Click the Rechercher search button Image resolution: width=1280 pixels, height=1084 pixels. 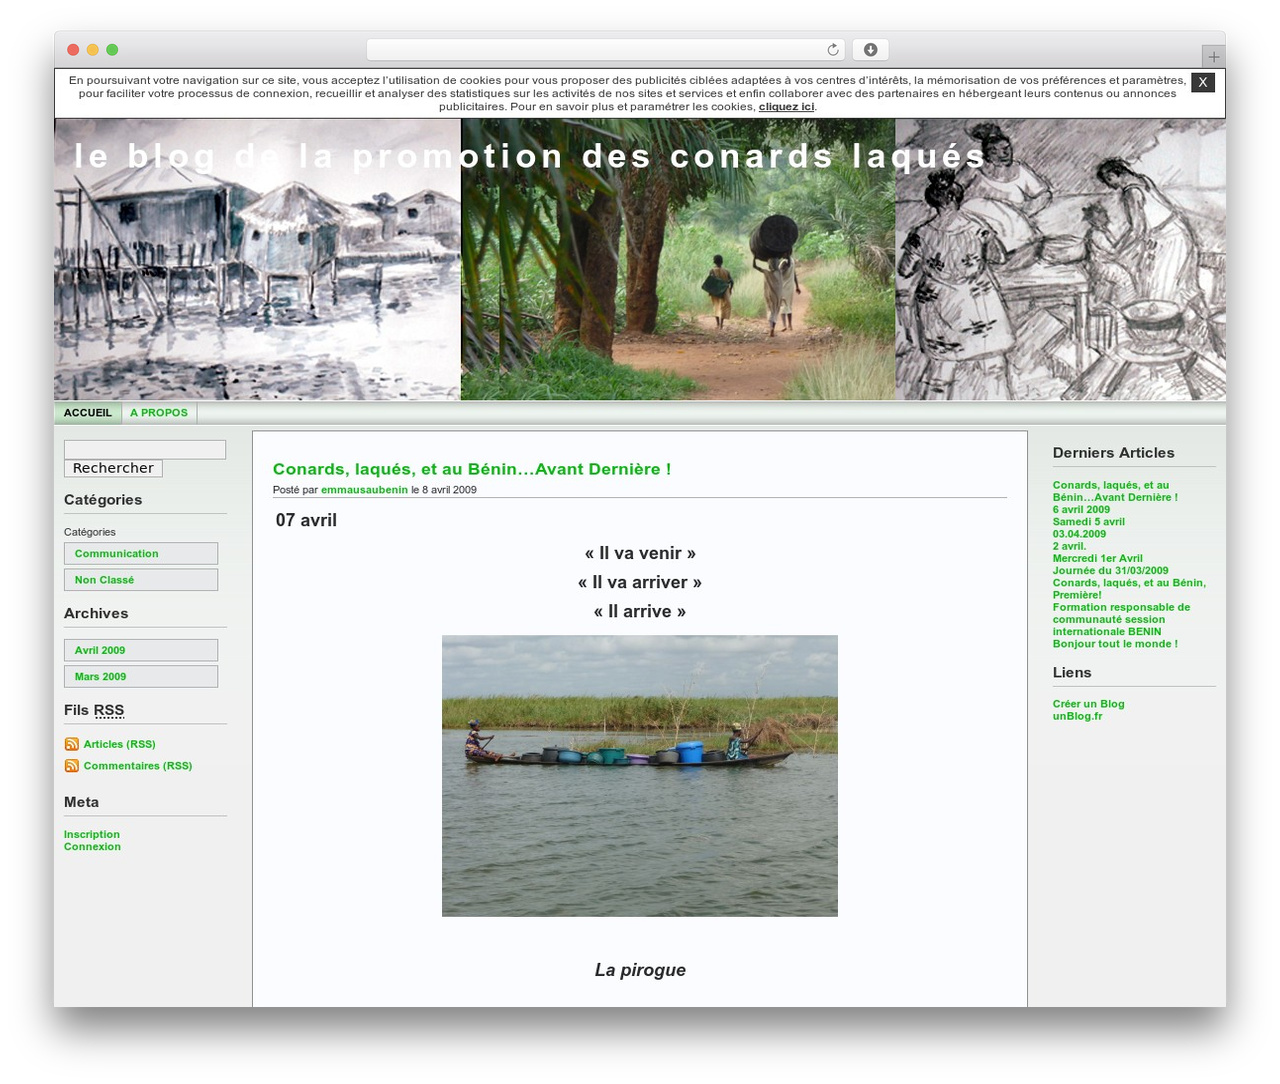[x=113, y=468]
